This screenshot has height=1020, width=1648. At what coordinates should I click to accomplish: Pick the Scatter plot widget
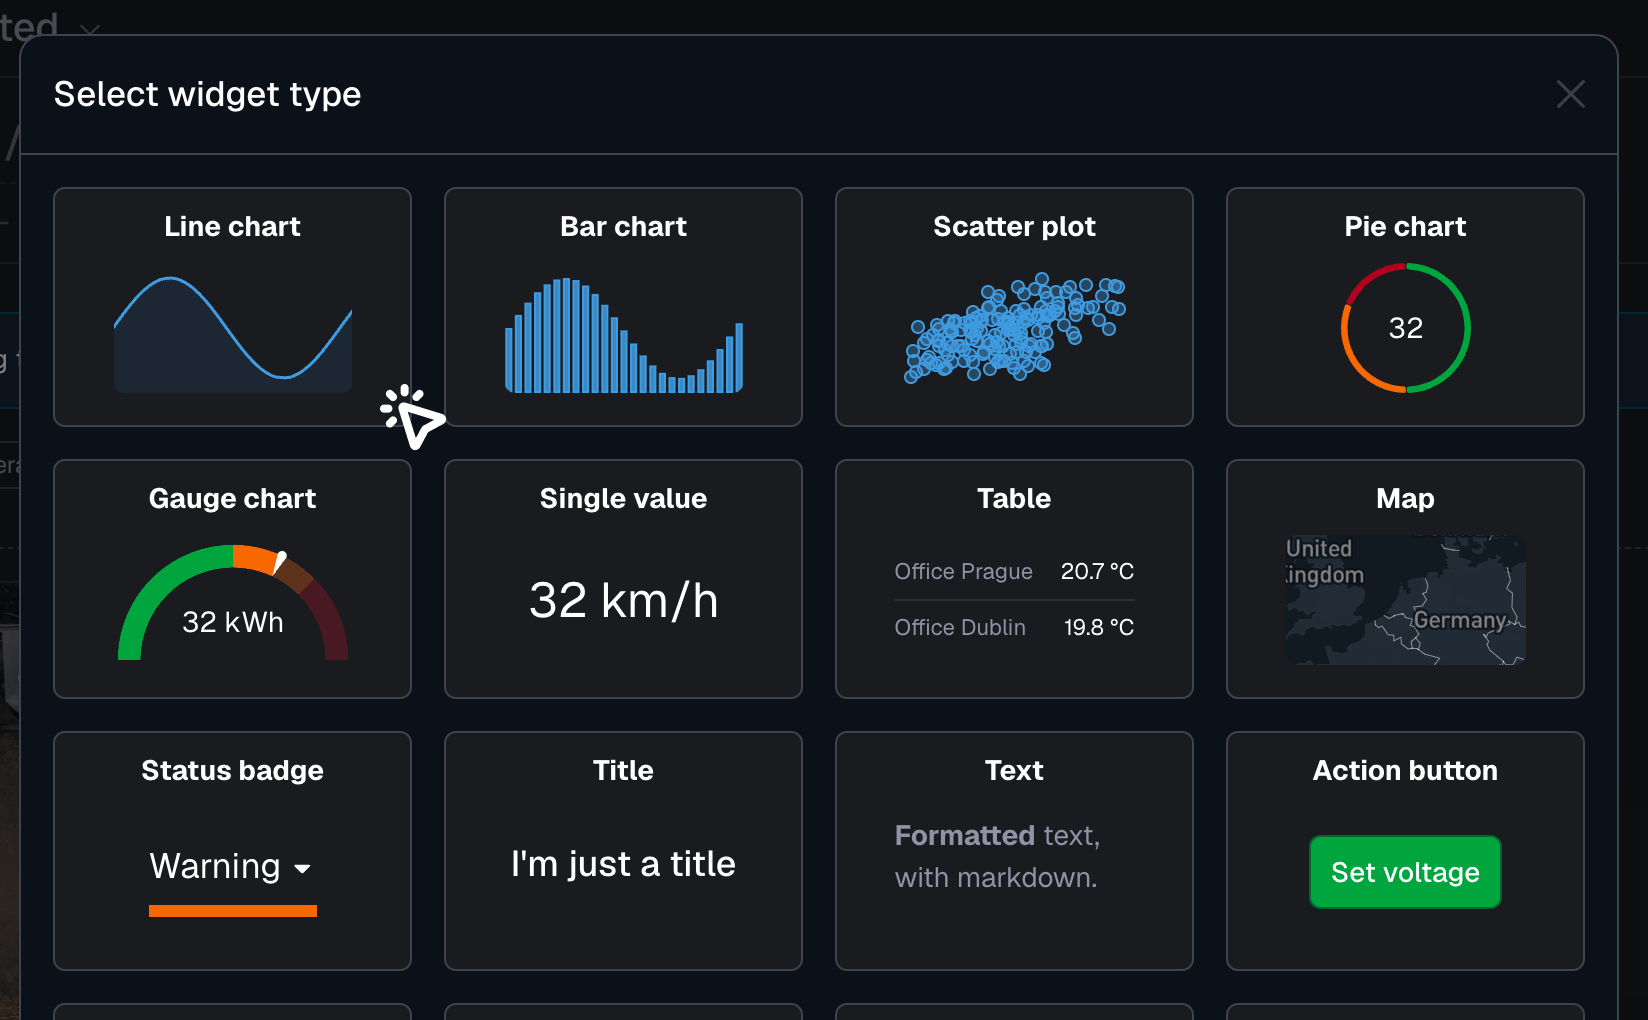pos(1014,307)
